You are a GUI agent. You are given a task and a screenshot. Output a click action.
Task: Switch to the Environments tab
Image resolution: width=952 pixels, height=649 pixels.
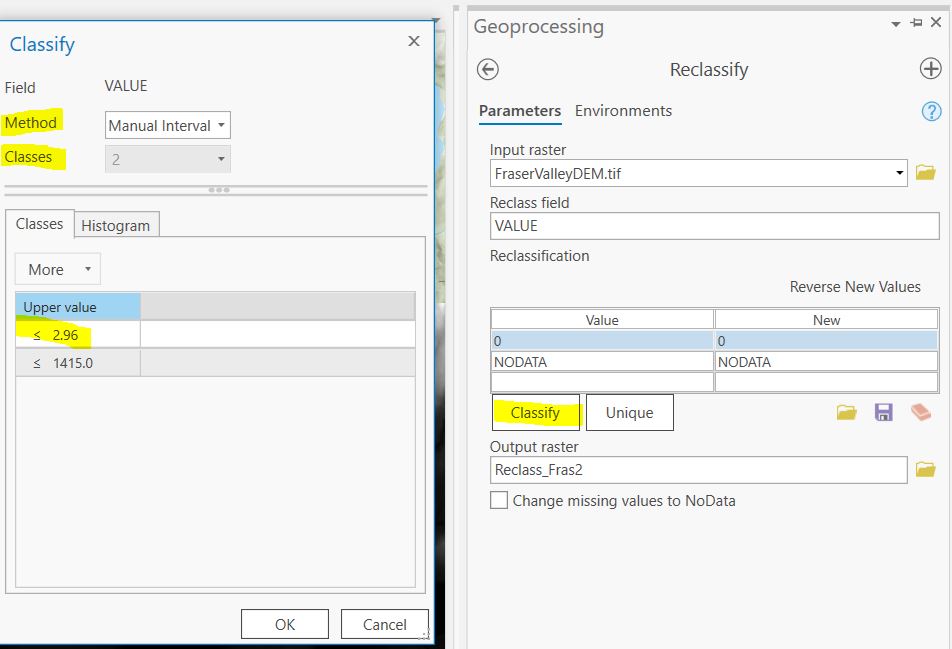pyautogui.click(x=623, y=111)
